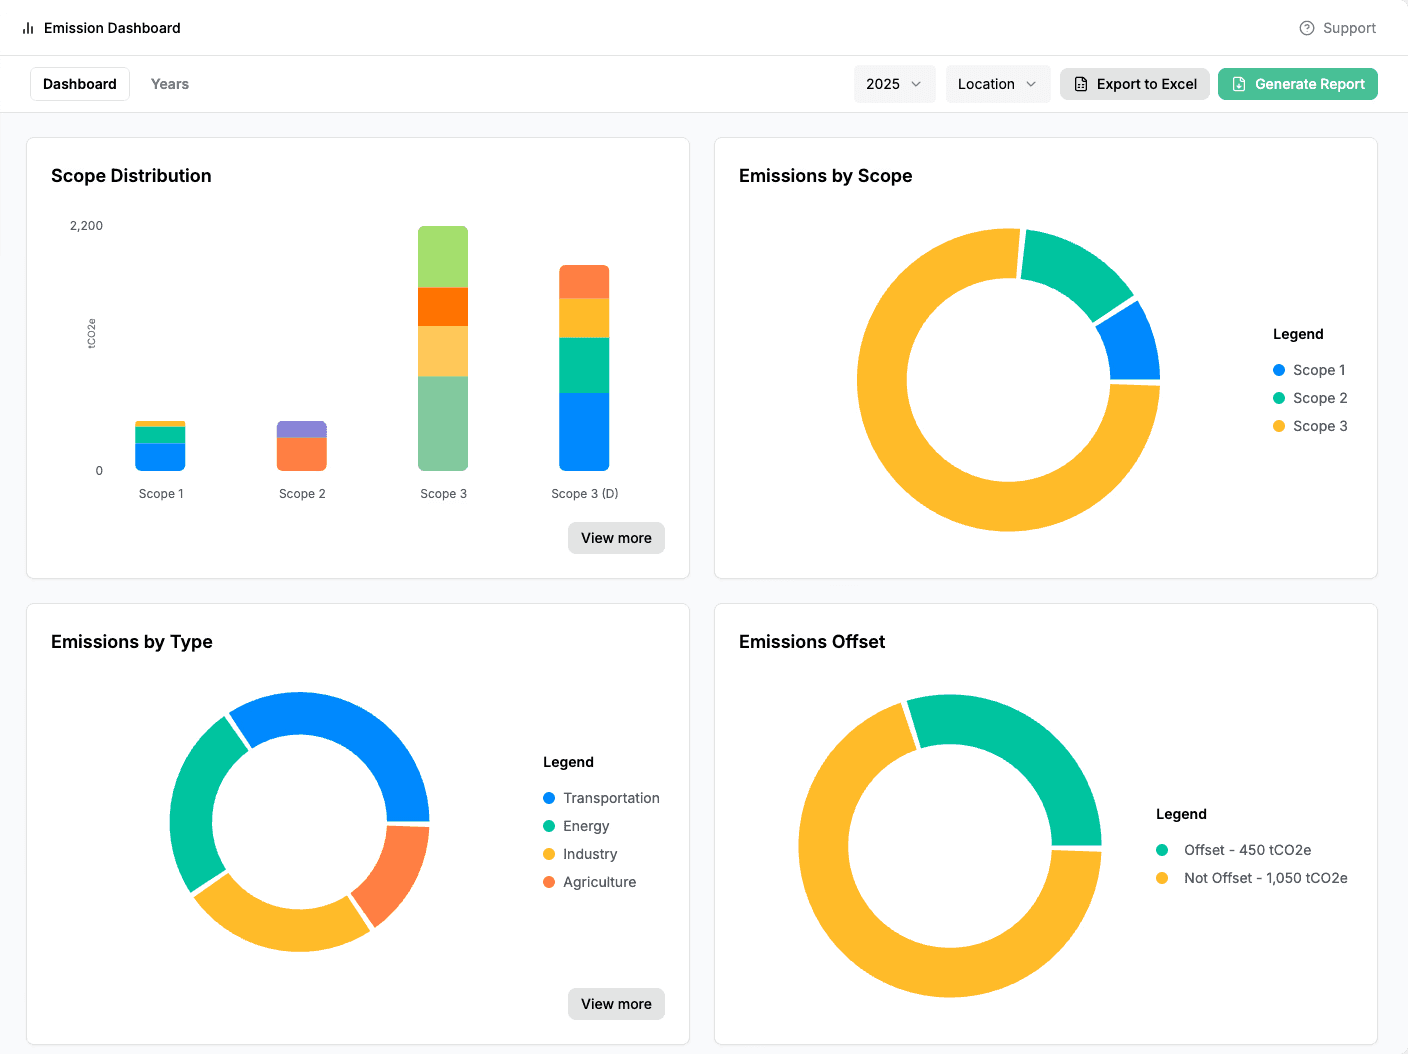The width and height of the screenshot is (1408, 1054).
Task: Click the chevron arrow in the Location selector
Action: 1031,84
